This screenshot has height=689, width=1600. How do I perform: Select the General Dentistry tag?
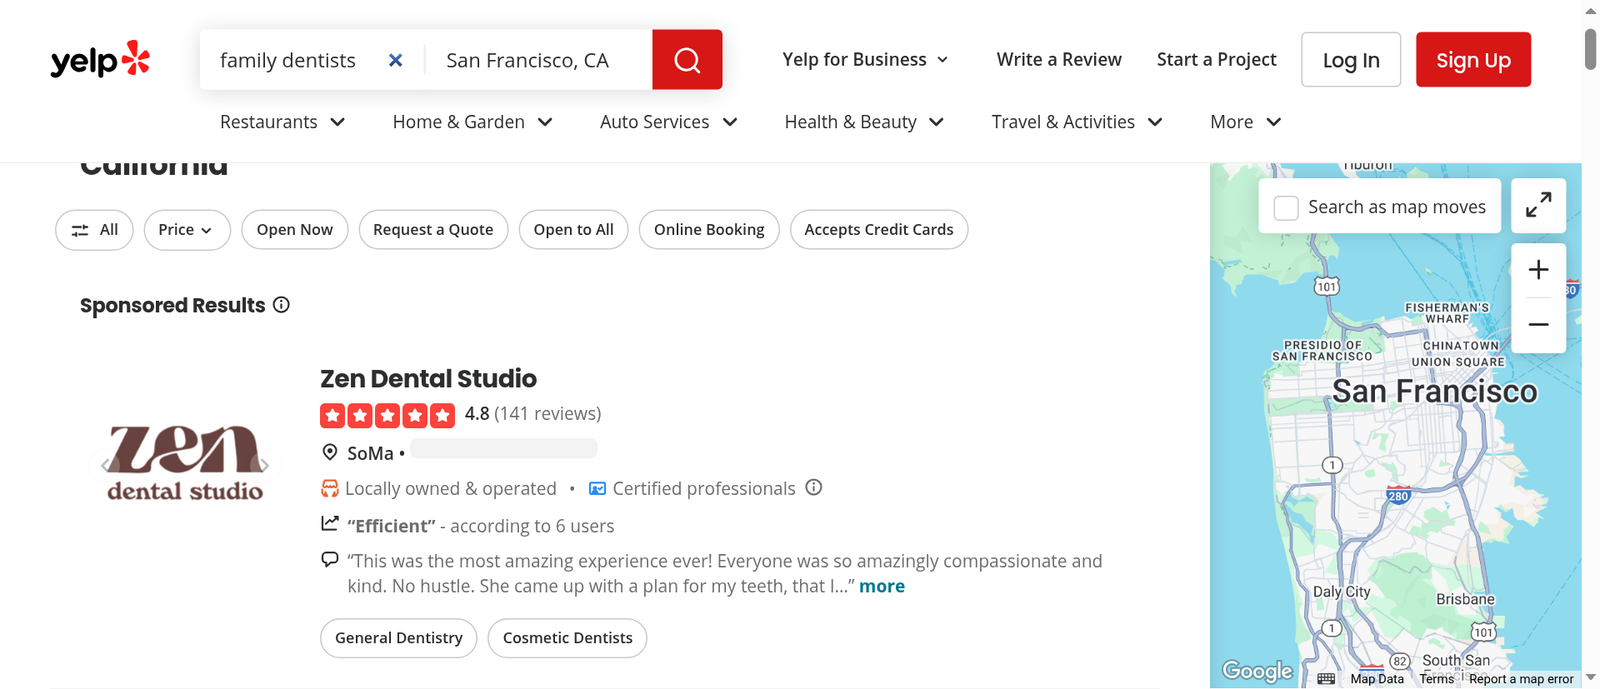tap(399, 638)
